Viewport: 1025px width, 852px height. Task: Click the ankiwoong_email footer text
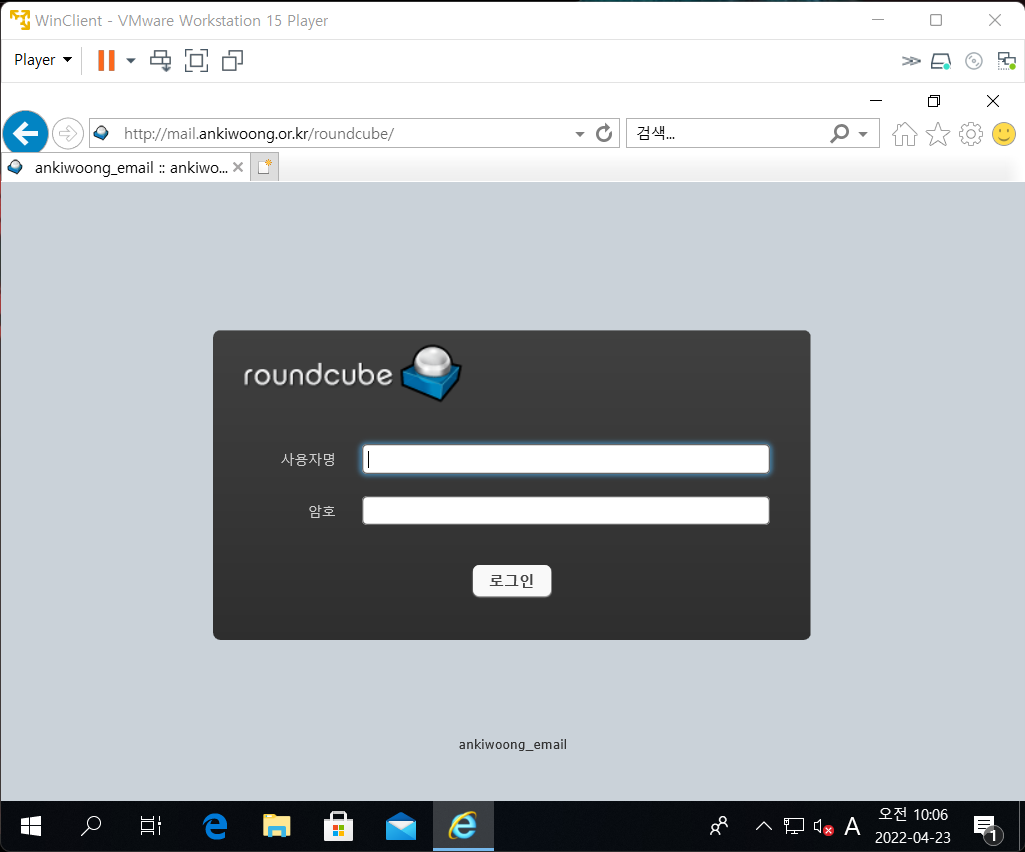[512, 744]
